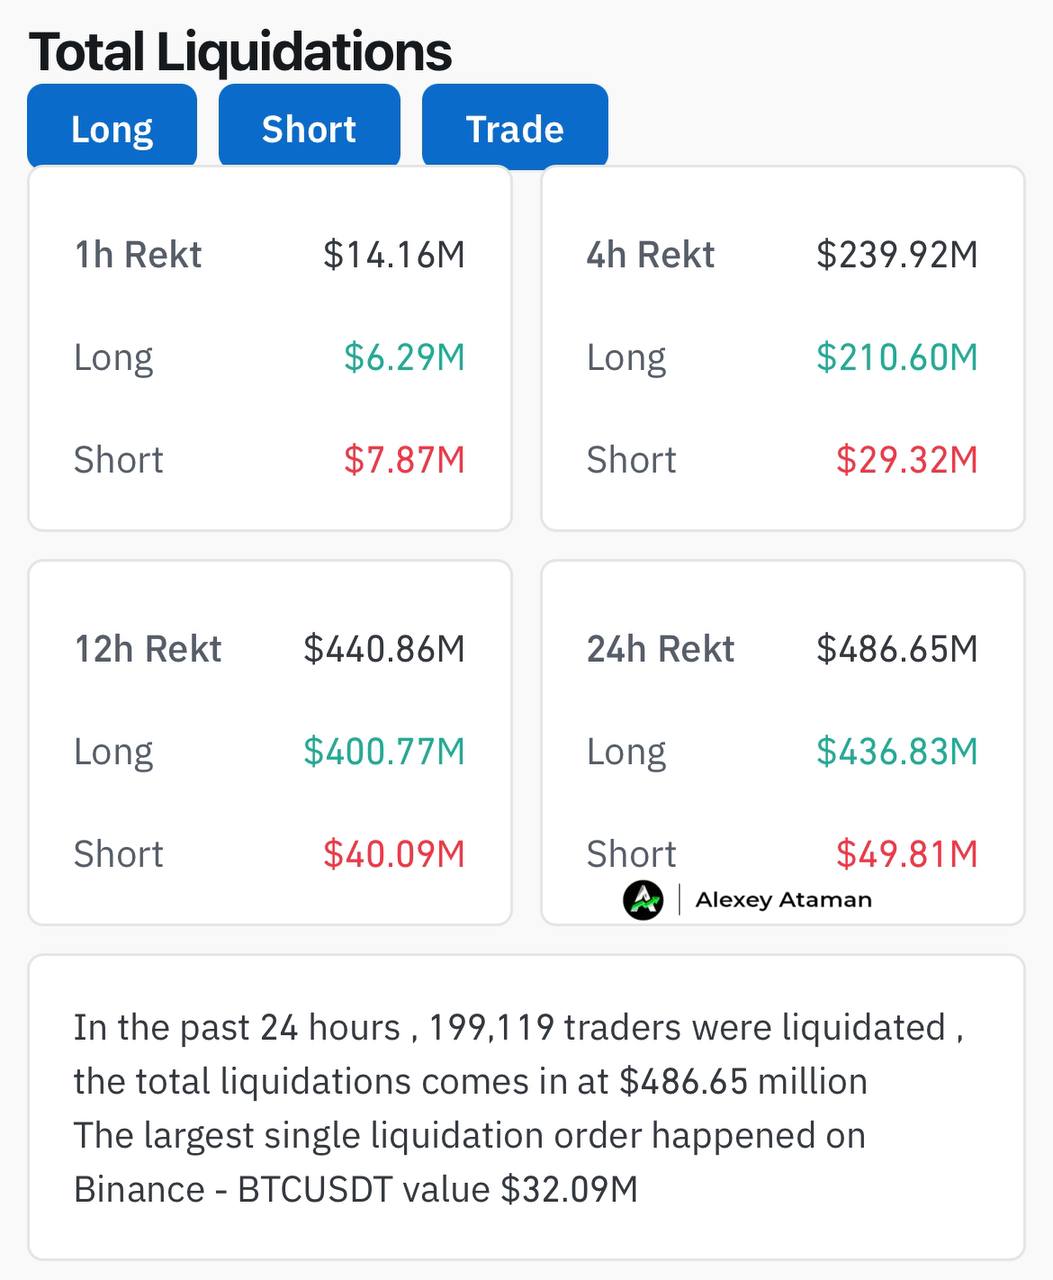Select the 24-hour liquidation summary text
1053x1280 pixels.
[518, 1108]
